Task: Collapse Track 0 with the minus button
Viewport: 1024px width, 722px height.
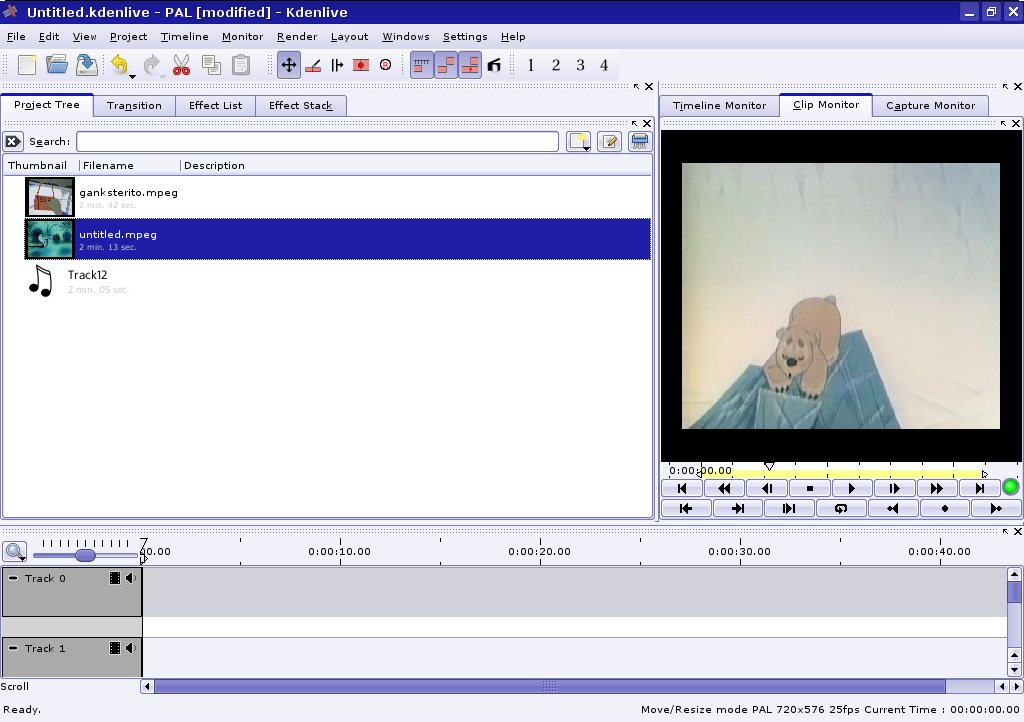Action: [13, 578]
